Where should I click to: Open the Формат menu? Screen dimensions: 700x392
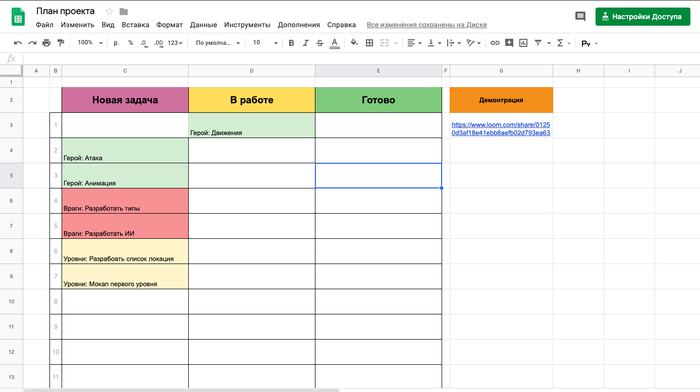tap(169, 25)
